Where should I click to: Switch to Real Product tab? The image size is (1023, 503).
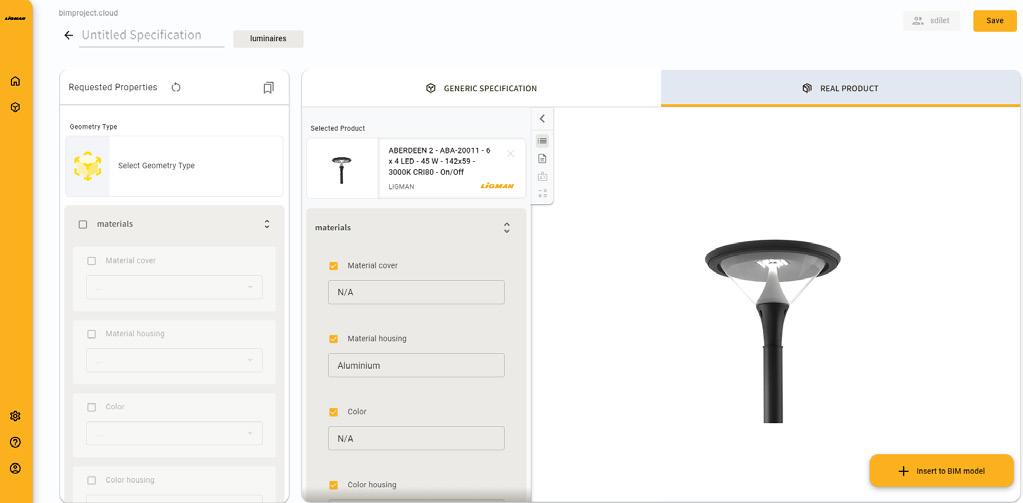coord(840,88)
